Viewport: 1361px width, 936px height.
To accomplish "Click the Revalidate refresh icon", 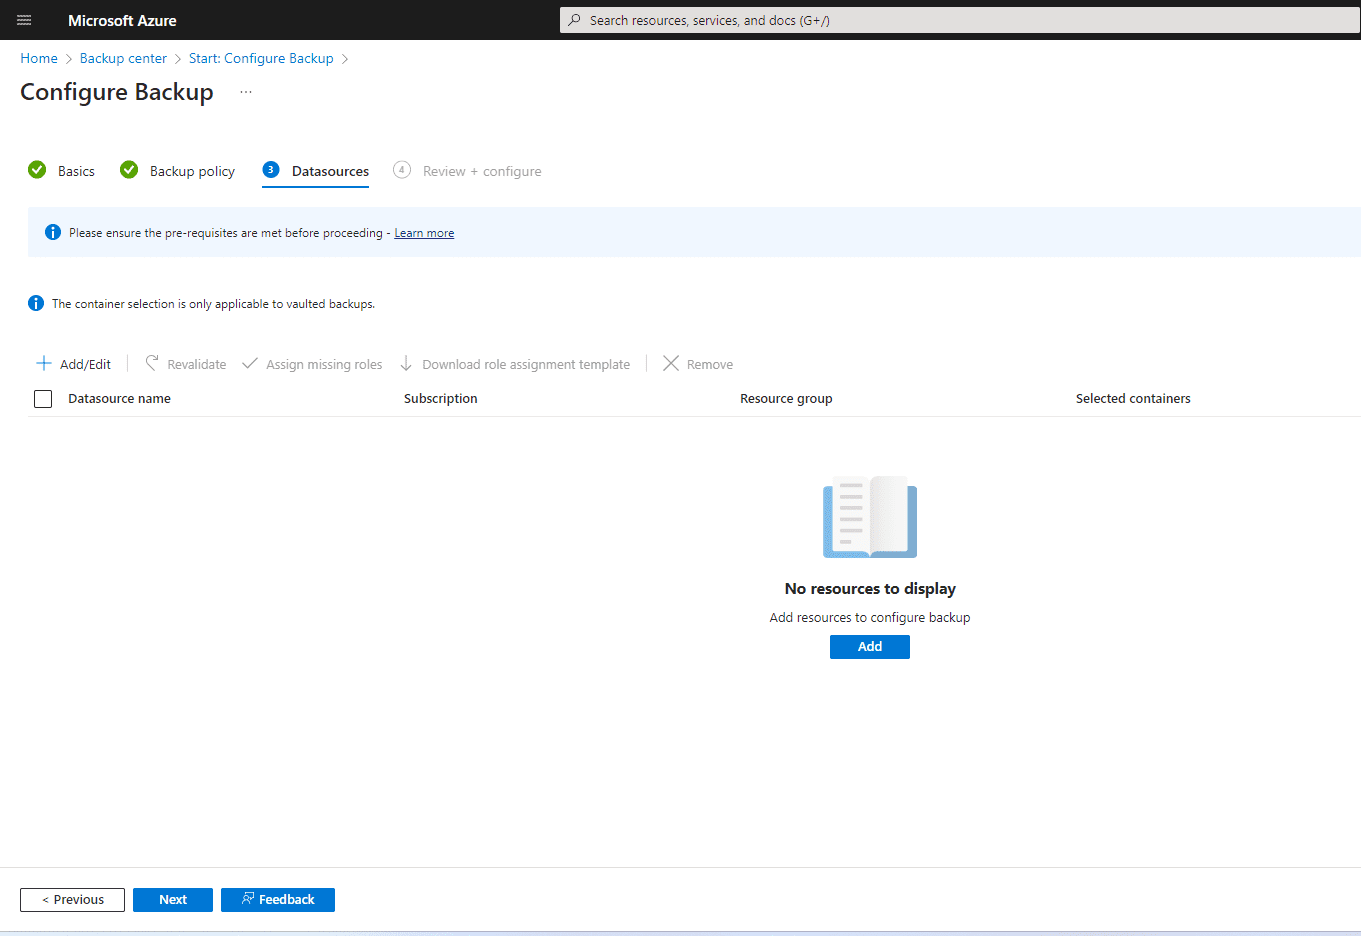I will pos(152,364).
